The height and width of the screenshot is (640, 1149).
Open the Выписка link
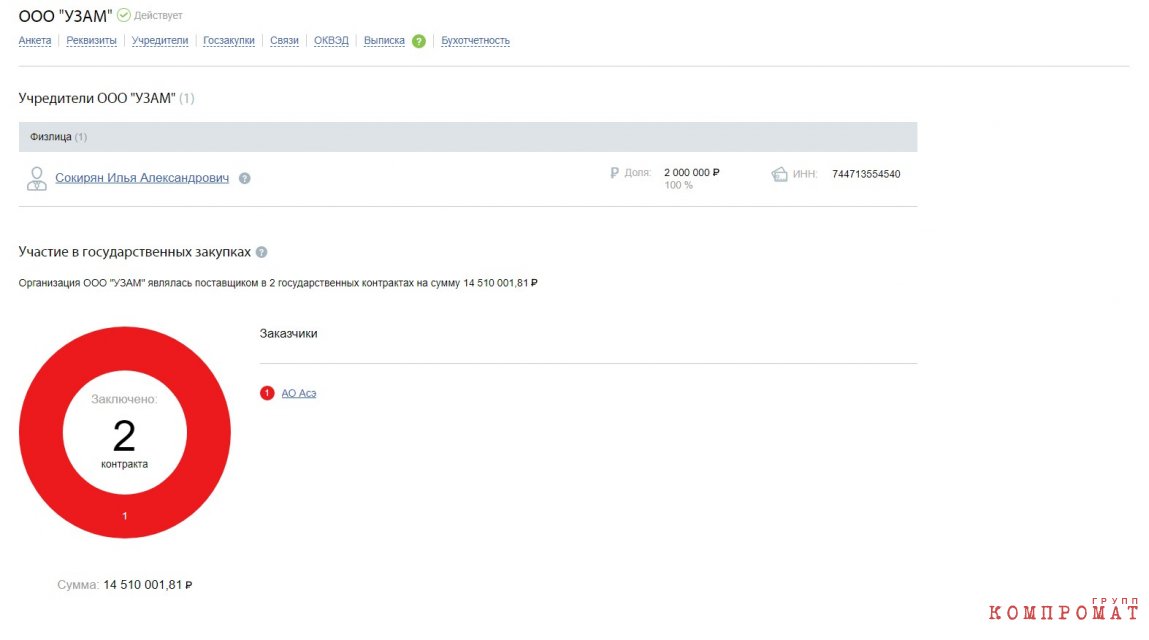coord(384,40)
